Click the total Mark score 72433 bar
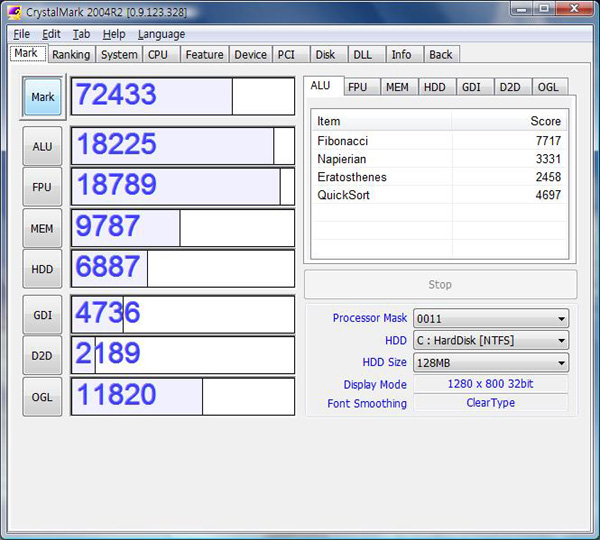 183,96
